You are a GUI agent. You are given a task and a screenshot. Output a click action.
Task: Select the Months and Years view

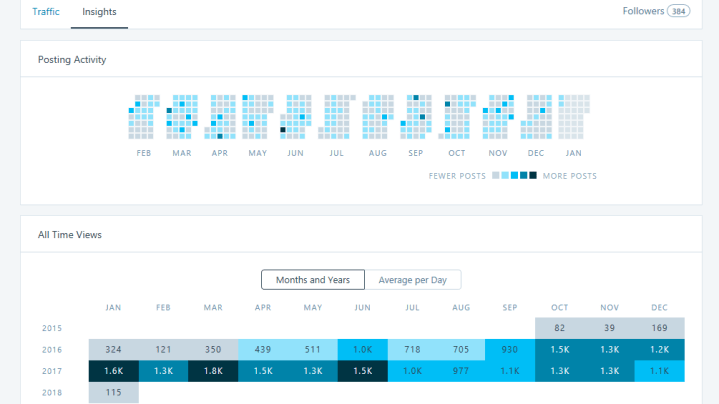313,280
